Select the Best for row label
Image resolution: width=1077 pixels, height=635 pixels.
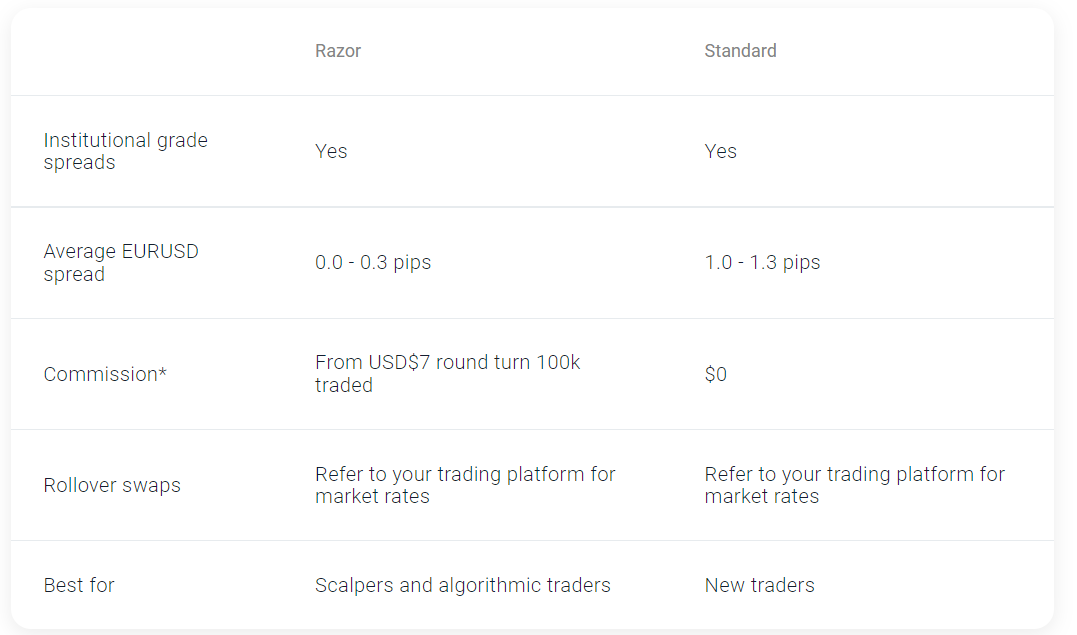pos(79,585)
